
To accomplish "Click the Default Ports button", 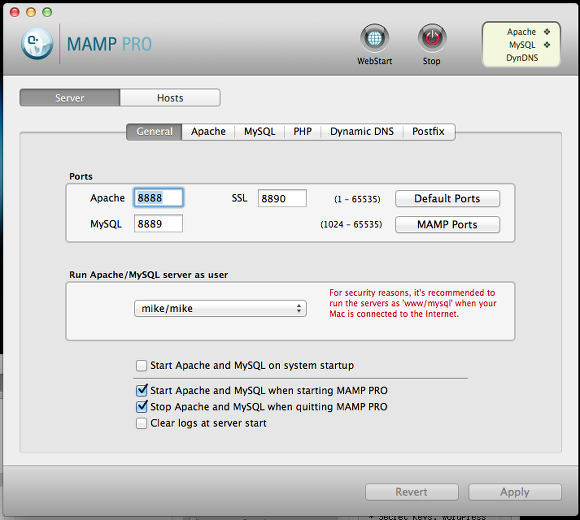I will [447, 199].
